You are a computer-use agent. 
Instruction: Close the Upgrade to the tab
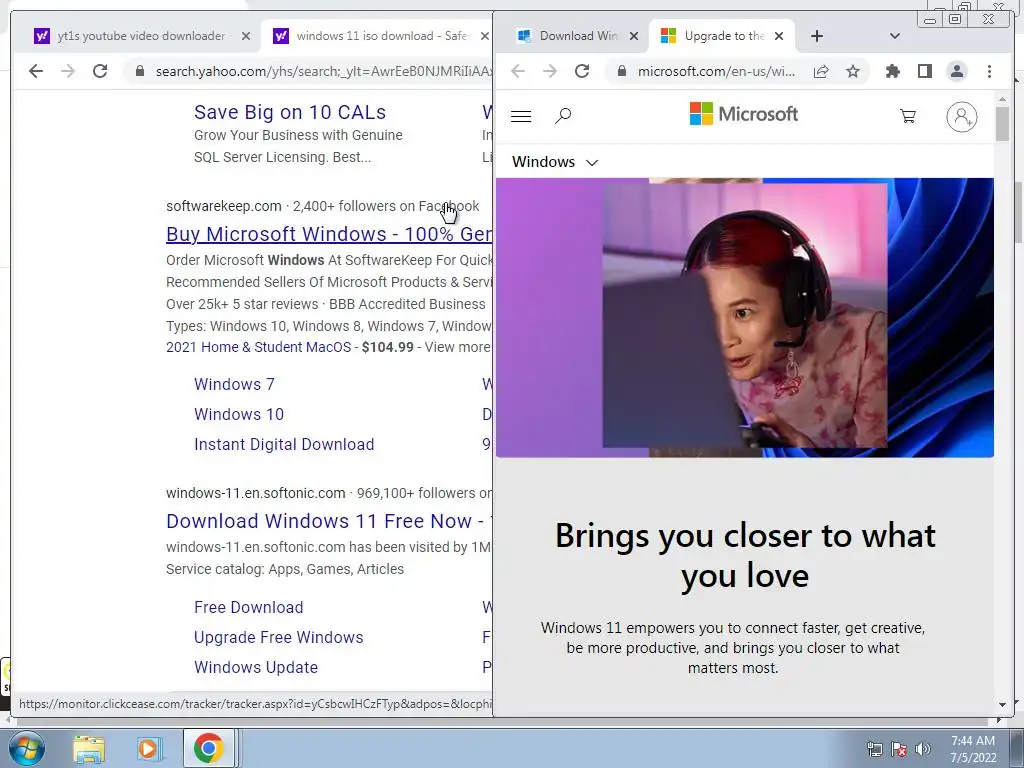point(778,36)
